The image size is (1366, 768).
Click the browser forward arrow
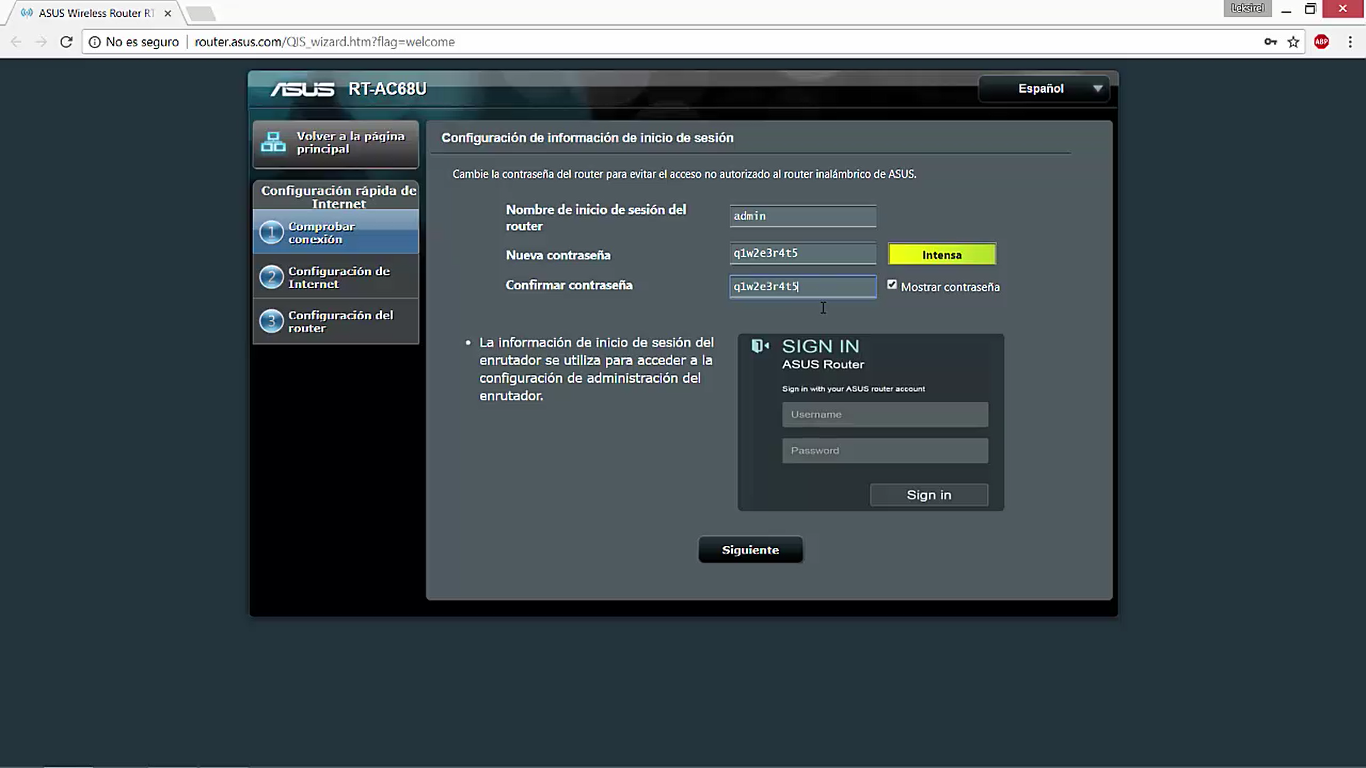pos(41,42)
